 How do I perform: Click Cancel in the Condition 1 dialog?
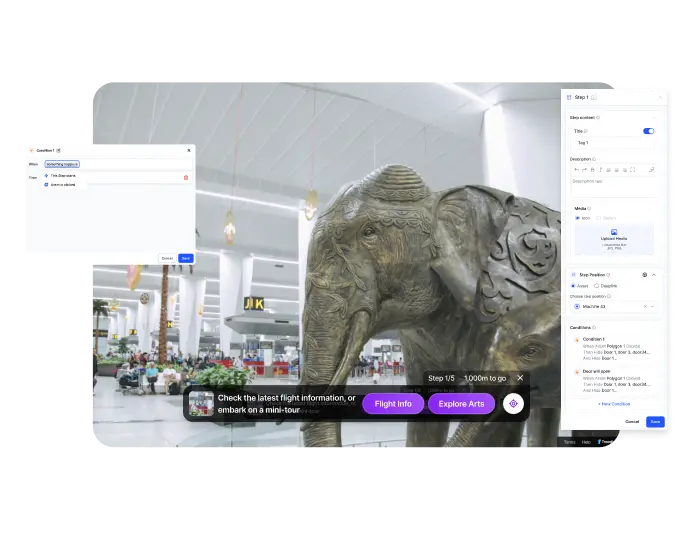coord(167,258)
